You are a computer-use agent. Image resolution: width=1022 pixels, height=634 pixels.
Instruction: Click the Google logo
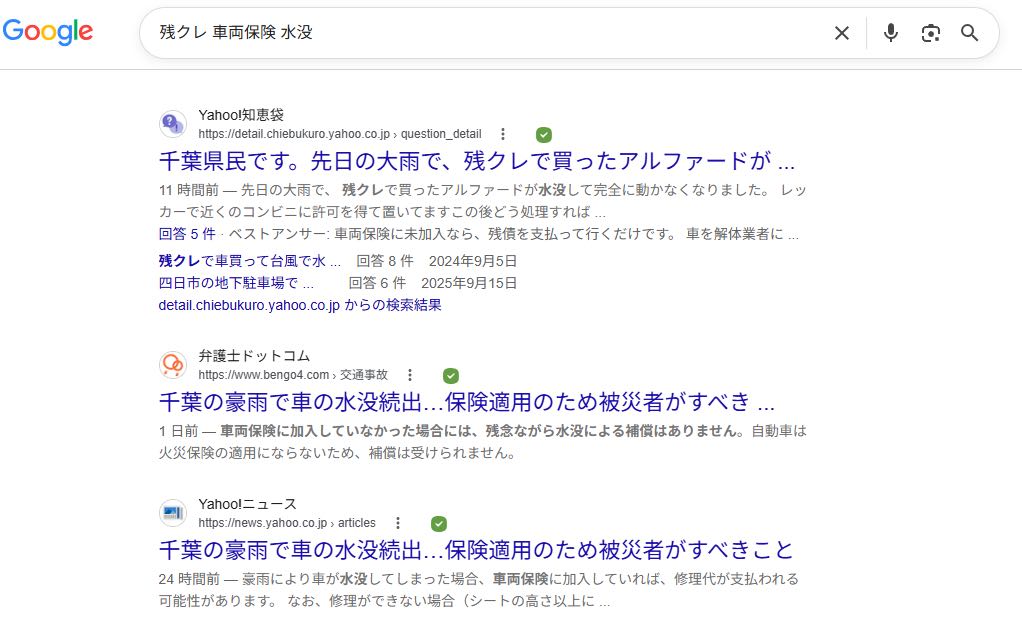tap(48, 31)
